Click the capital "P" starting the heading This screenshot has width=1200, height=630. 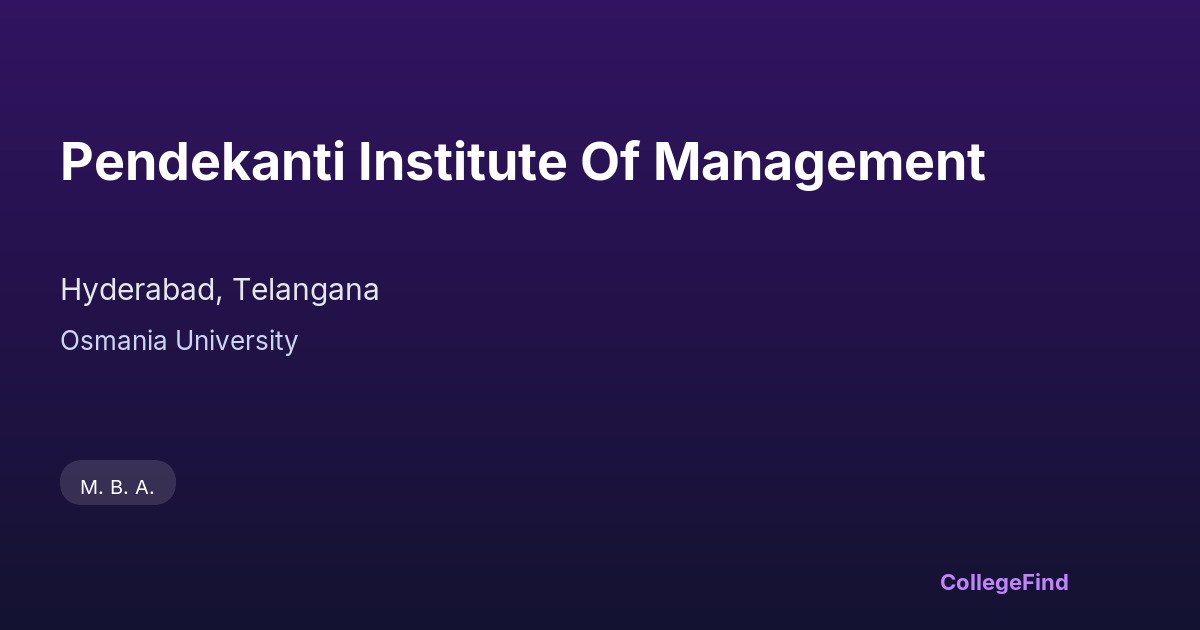pyautogui.click(x=76, y=163)
